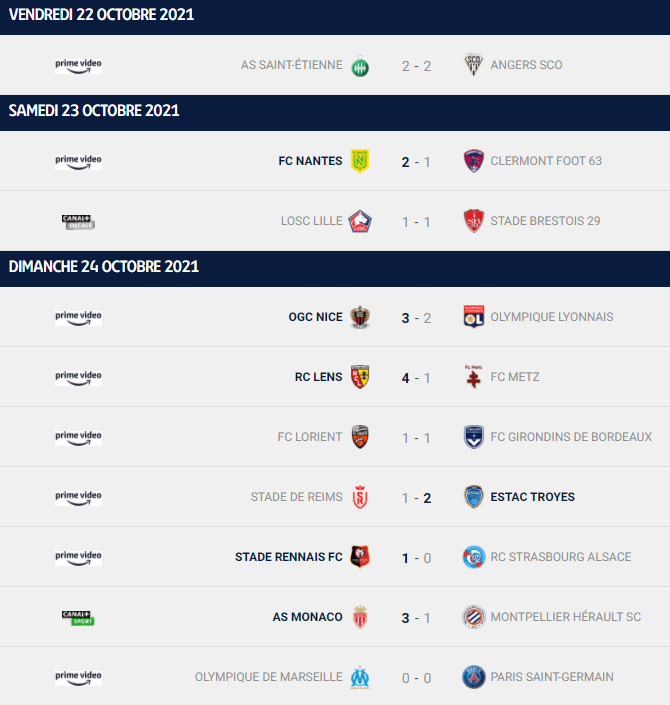Click the Angers SCO club crest
670x705 pixels.
tap(473, 65)
